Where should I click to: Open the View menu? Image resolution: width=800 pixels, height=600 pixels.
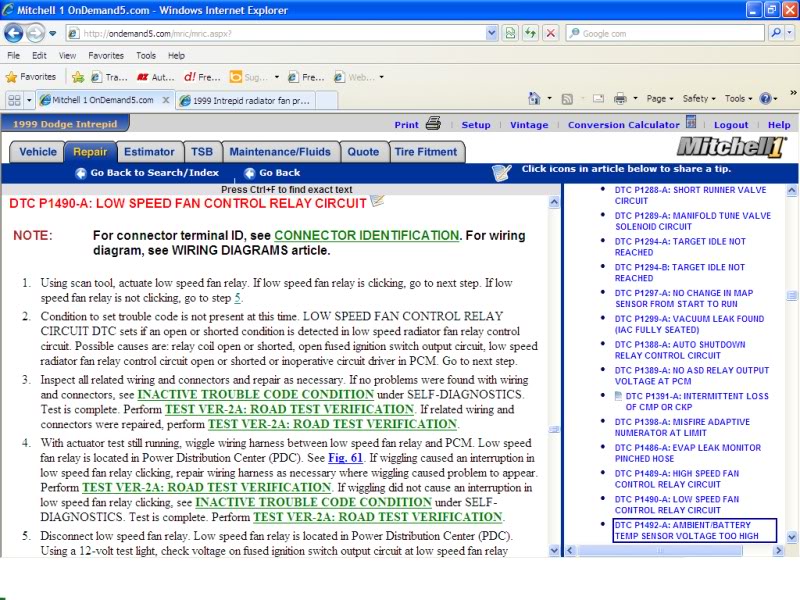pos(67,56)
